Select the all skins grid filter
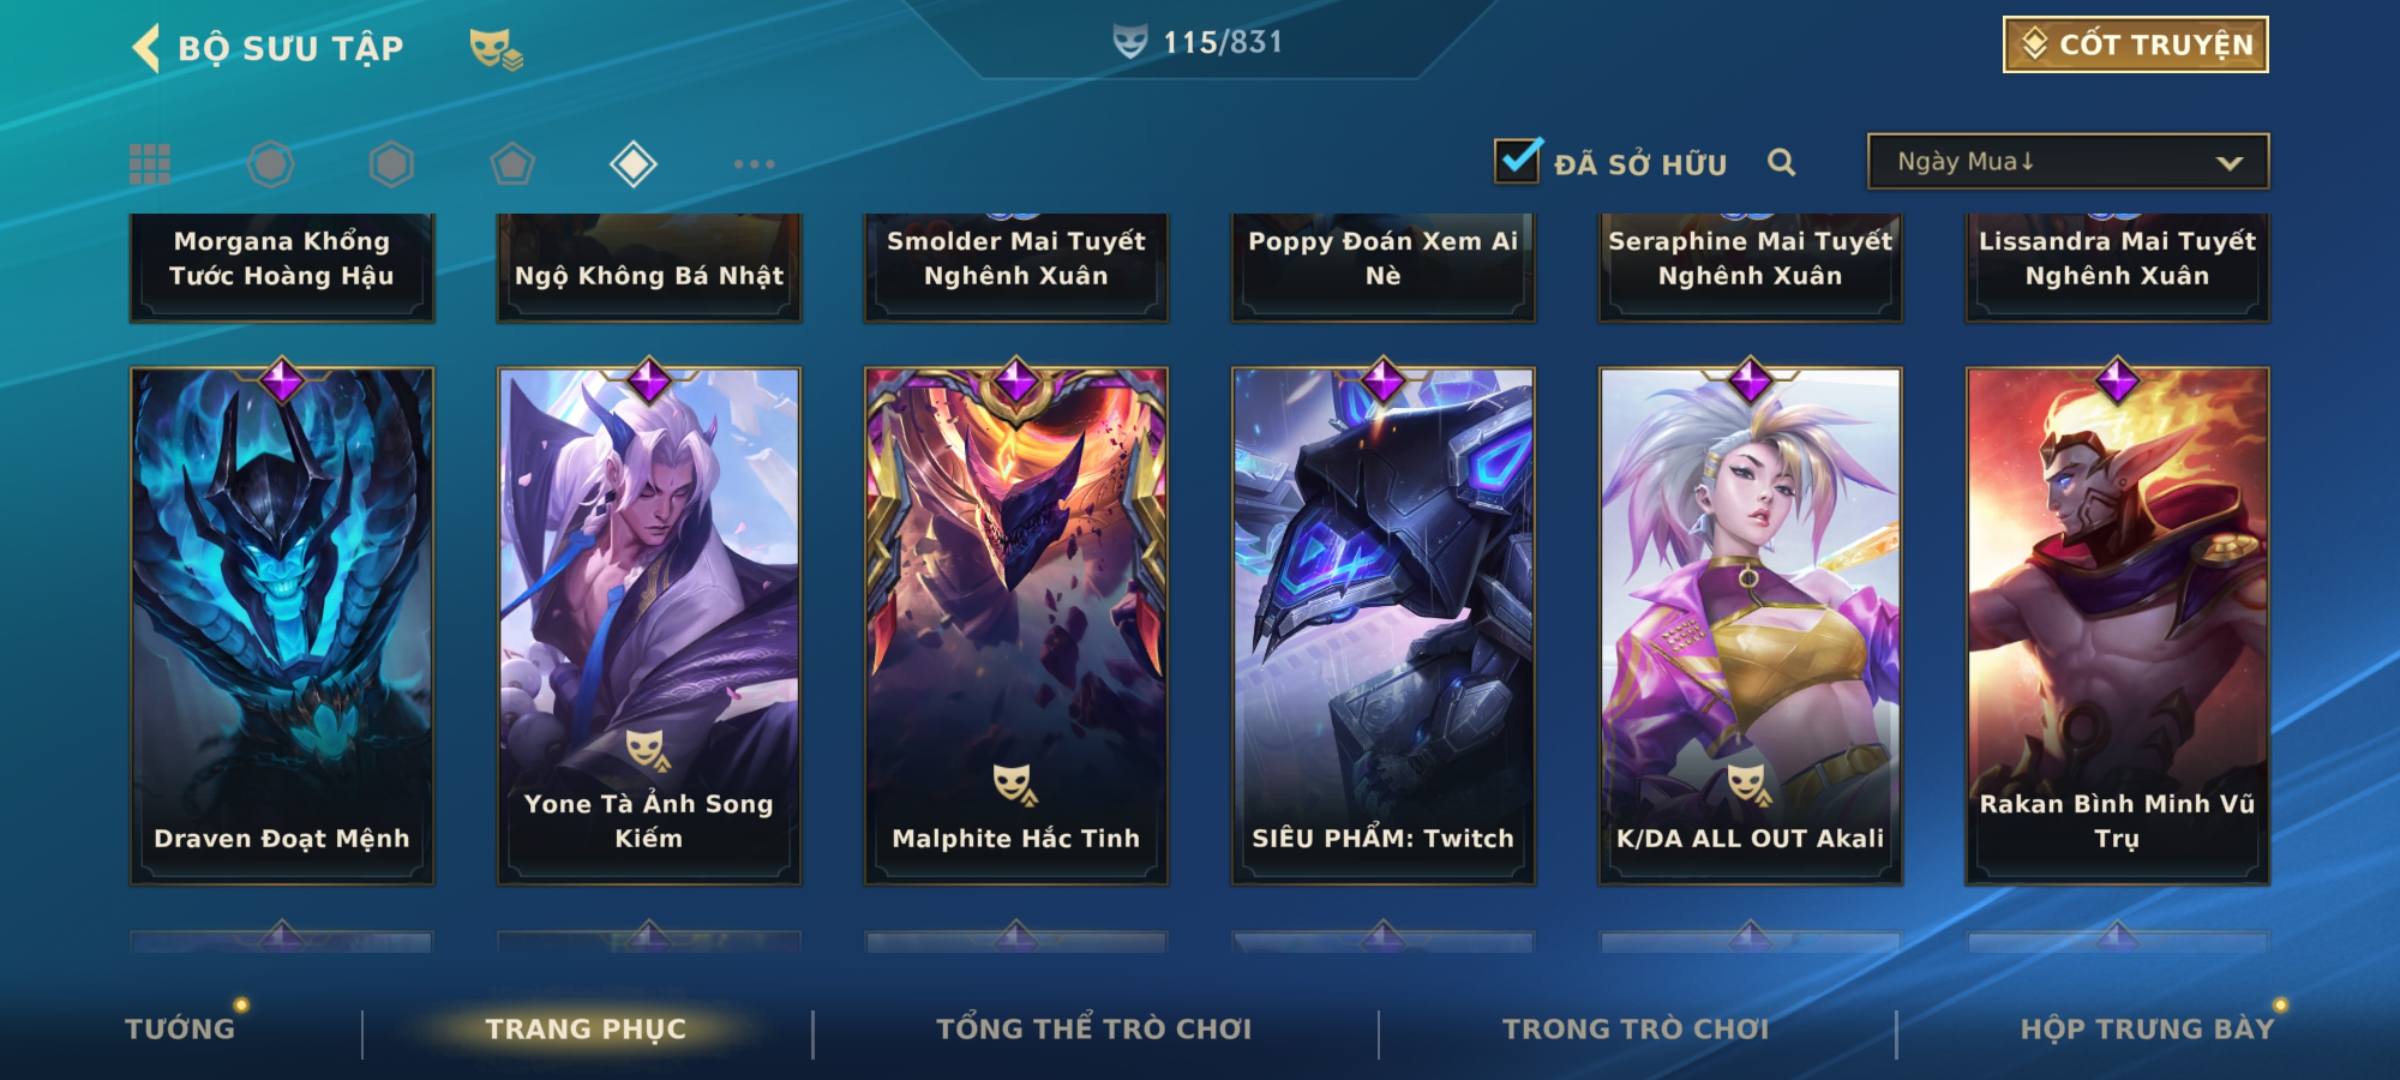Image resolution: width=2400 pixels, height=1080 pixels. point(150,164)
